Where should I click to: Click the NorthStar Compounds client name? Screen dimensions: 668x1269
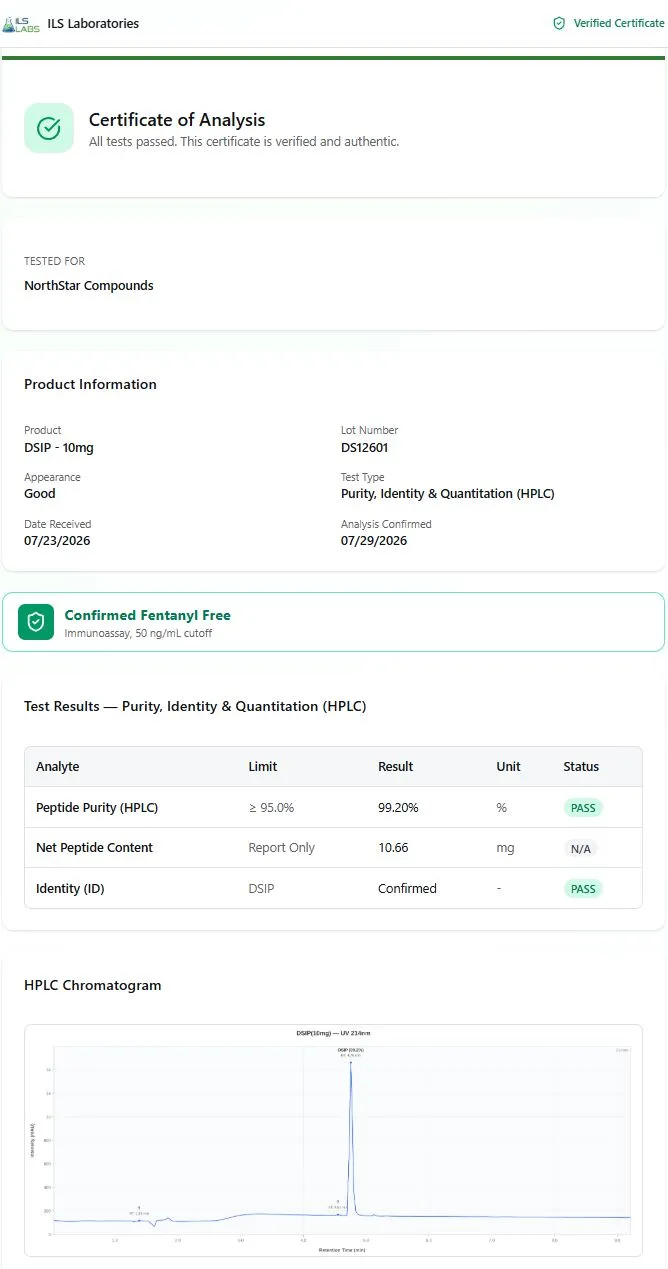pyautogui.click(x=89, y=286)
